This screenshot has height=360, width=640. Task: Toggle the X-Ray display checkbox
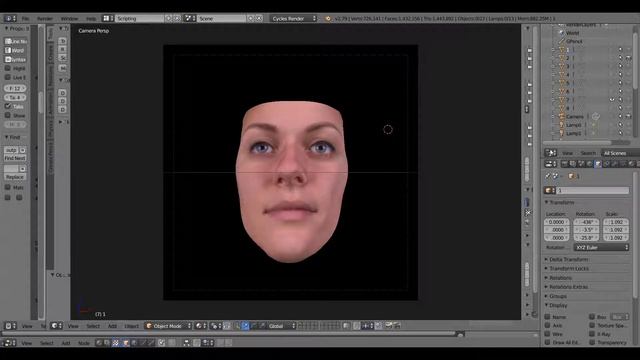click(592, 334)
